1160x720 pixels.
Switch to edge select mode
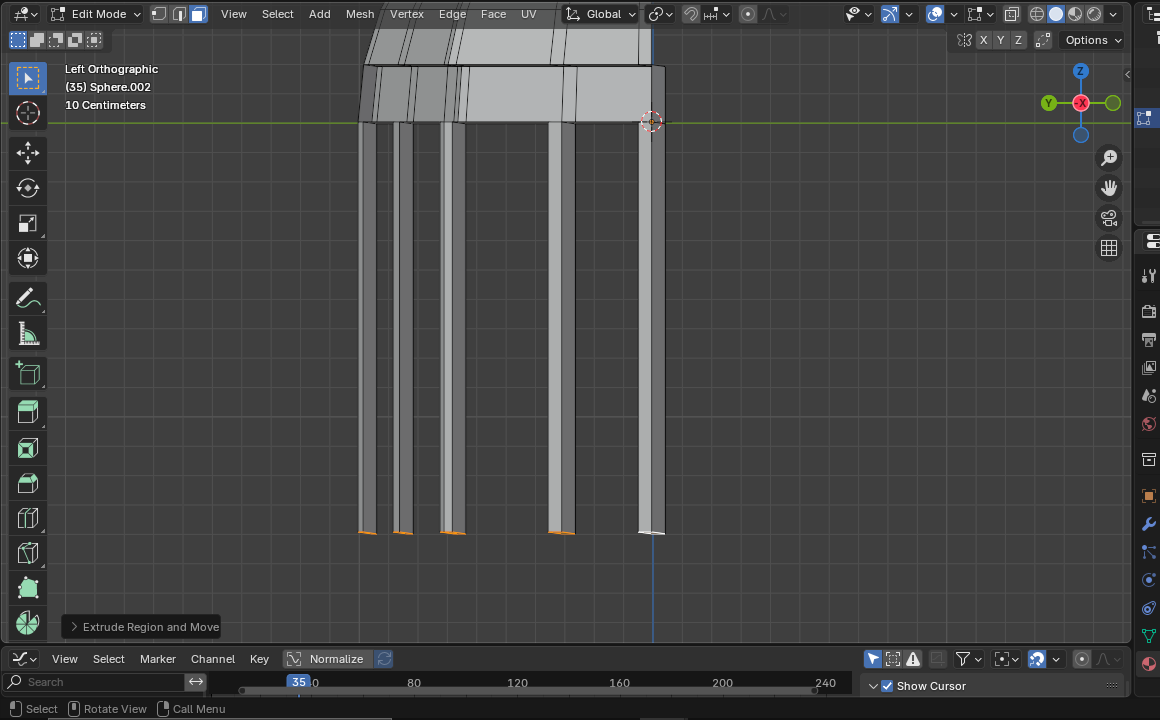coord(179,14)
